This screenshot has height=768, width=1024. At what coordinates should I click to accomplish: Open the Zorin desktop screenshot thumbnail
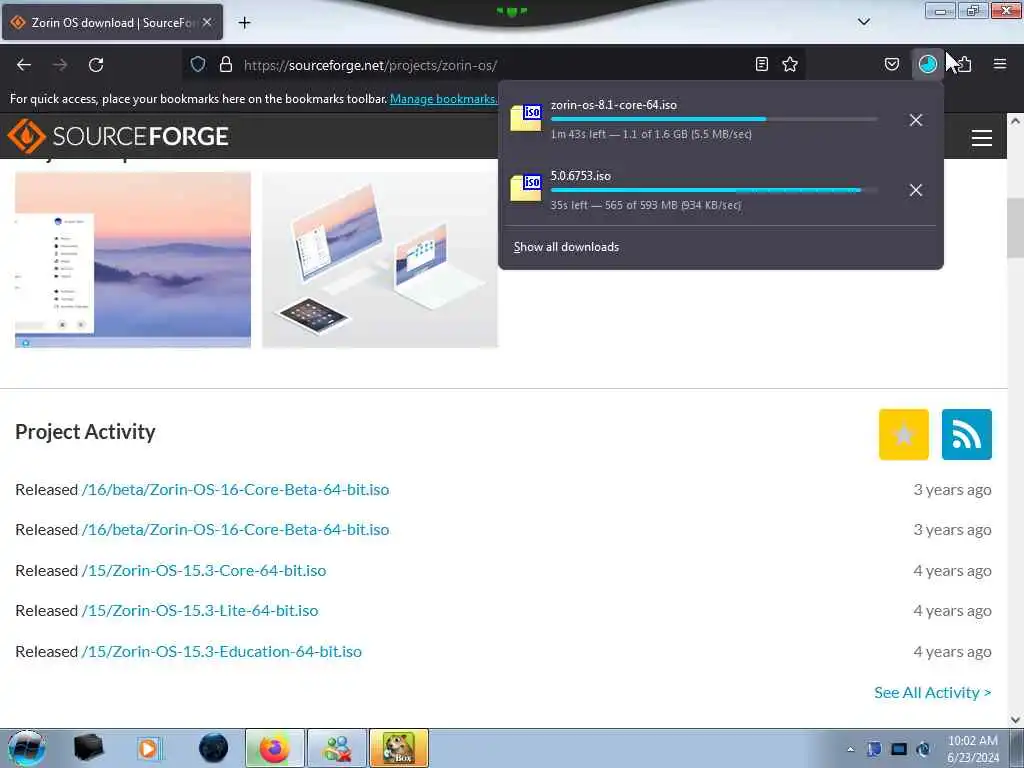coord(133,259)
